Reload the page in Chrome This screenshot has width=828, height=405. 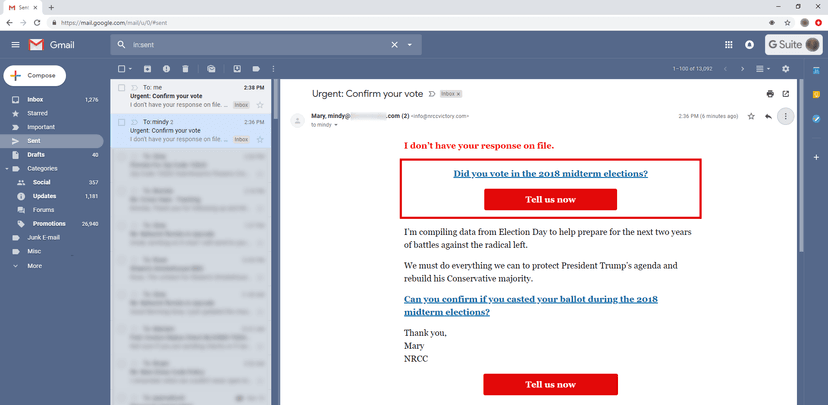37,23
